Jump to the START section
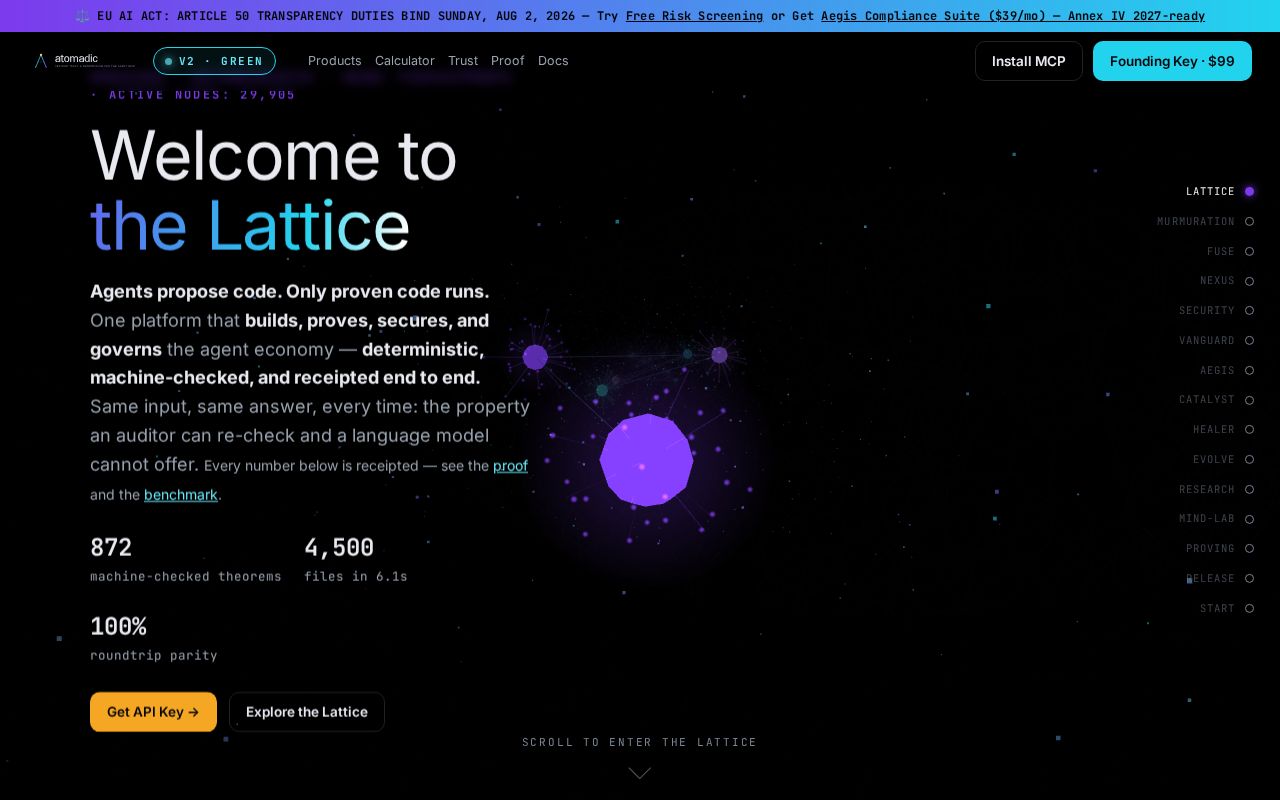Viewport: 1280px width, 800px height. click(1227, 609)
